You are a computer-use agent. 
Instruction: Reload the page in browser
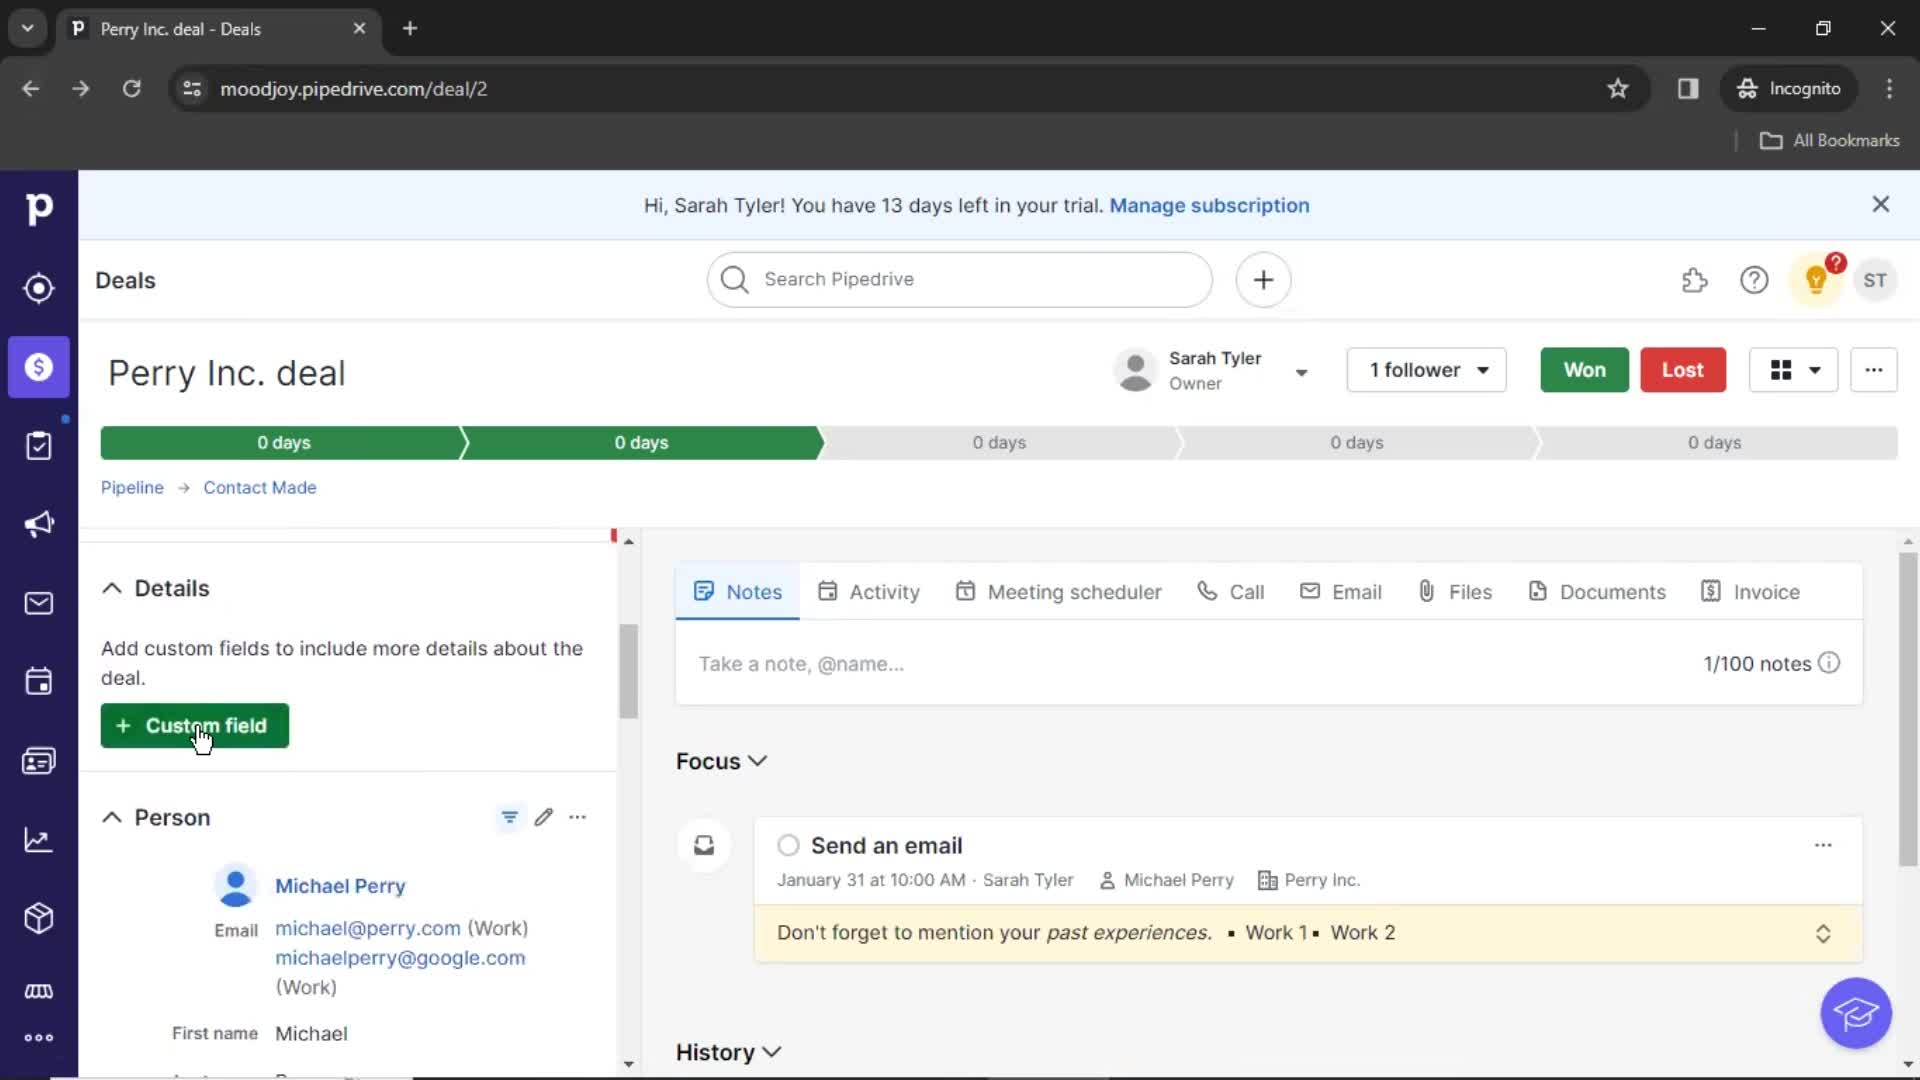coord(131,89)
